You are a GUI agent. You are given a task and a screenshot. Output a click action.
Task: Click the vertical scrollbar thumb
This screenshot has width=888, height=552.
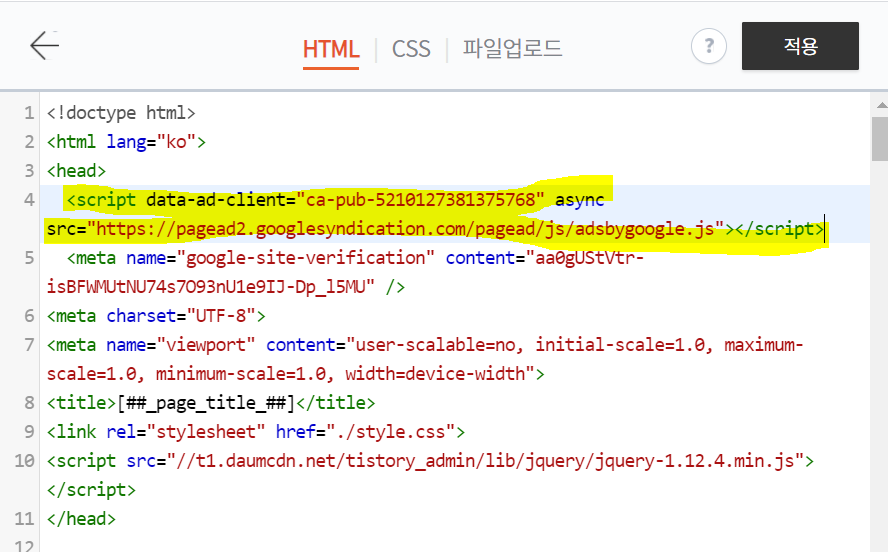point(880,139)
